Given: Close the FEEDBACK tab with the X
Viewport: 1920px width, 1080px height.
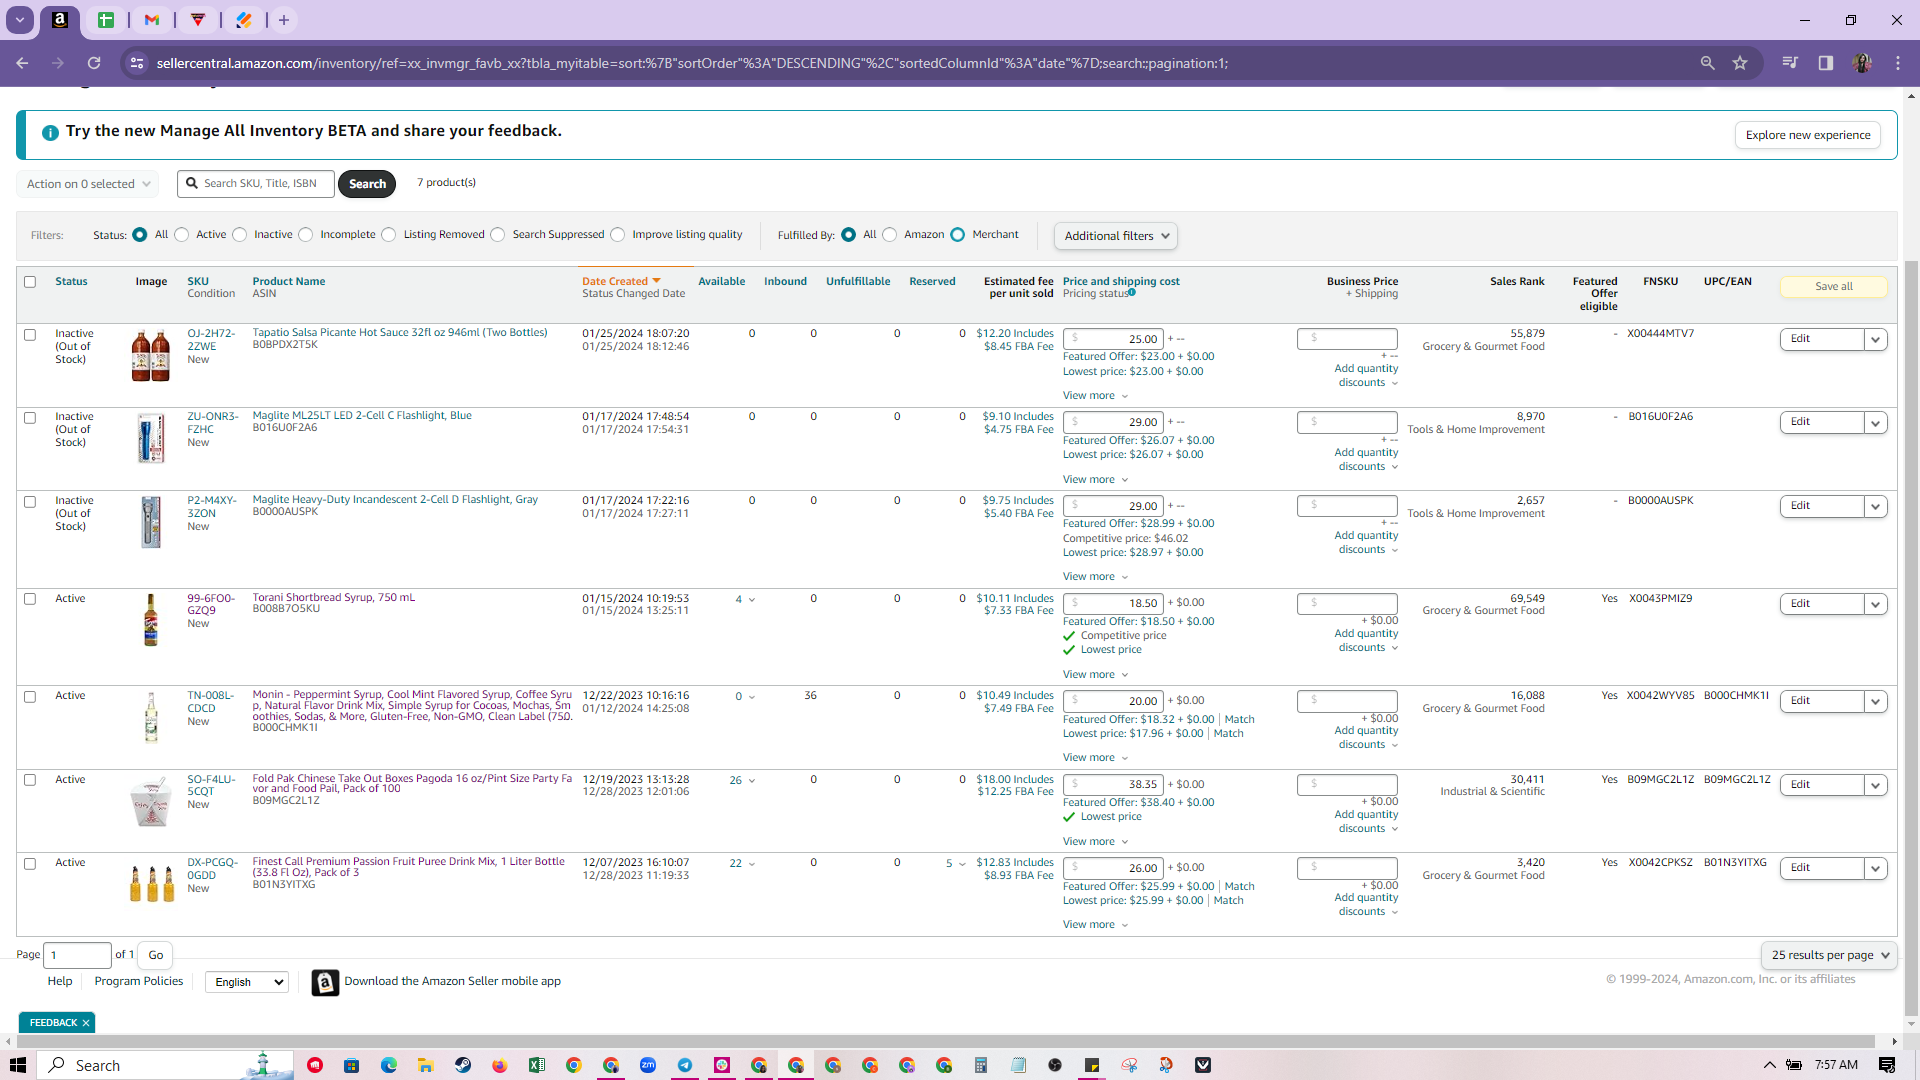Looking at the screenshot, I should (x=86, y=1023).
